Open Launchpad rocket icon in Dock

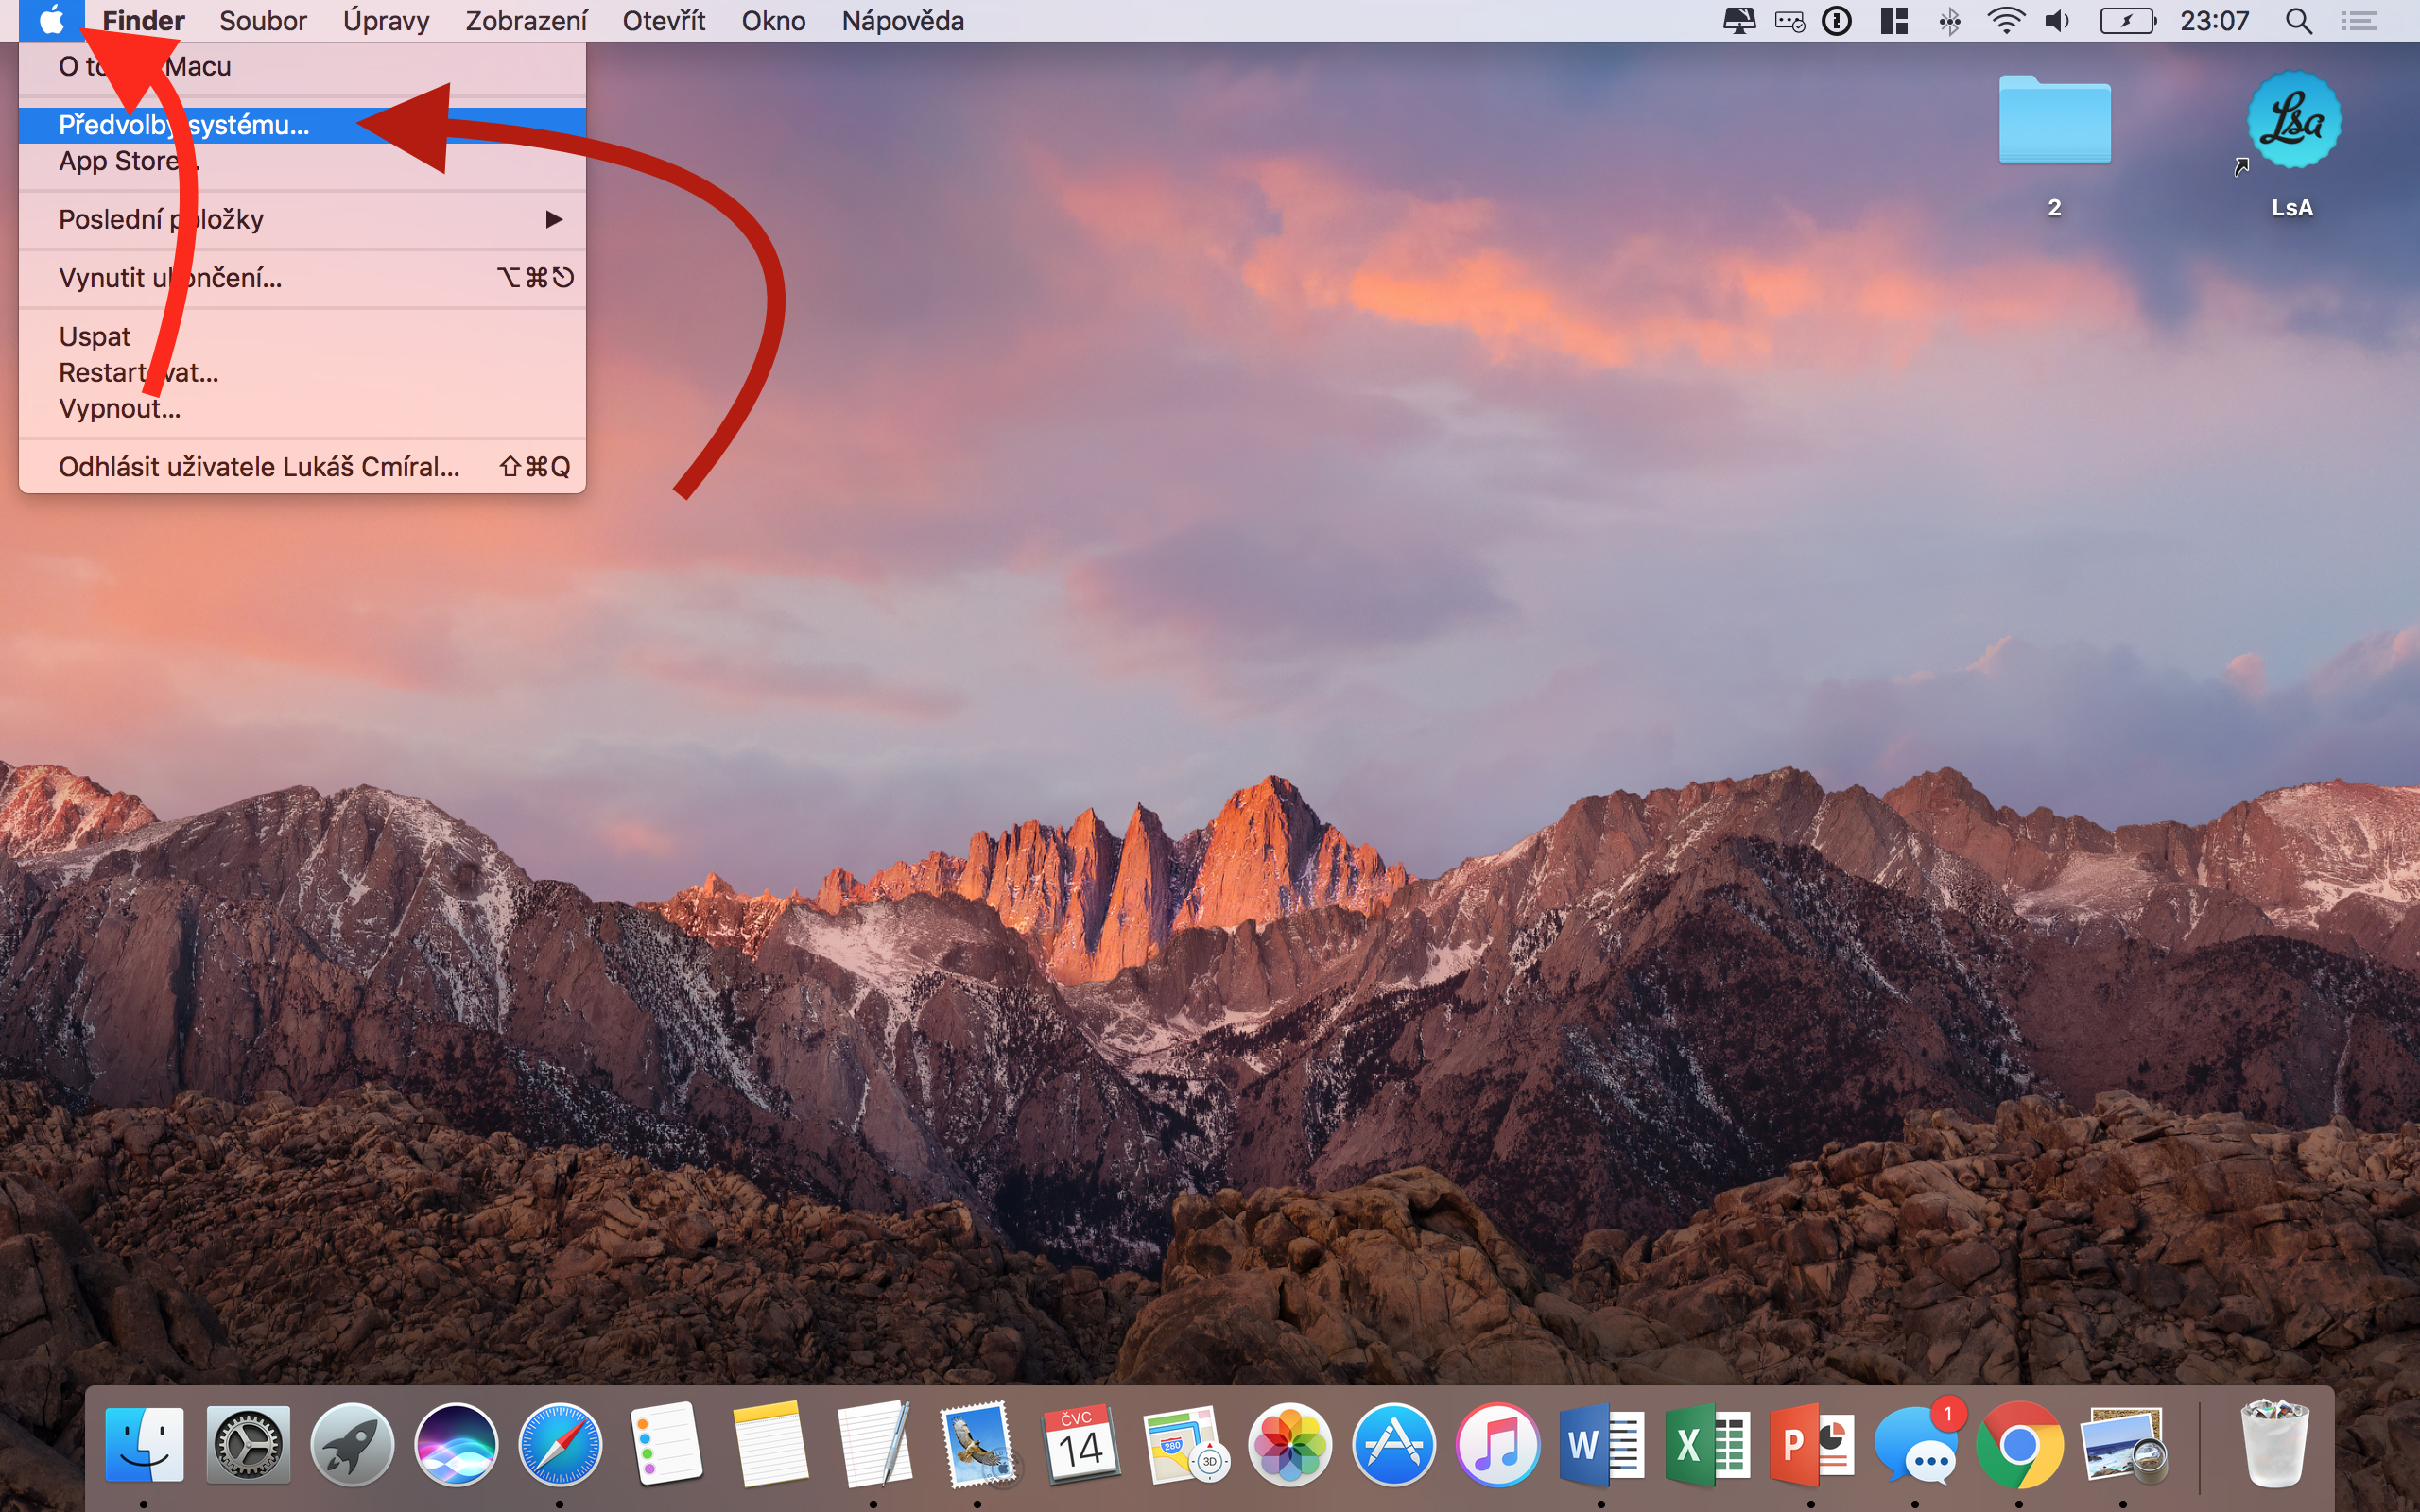pyautogui.click(x=352, y=1445)
